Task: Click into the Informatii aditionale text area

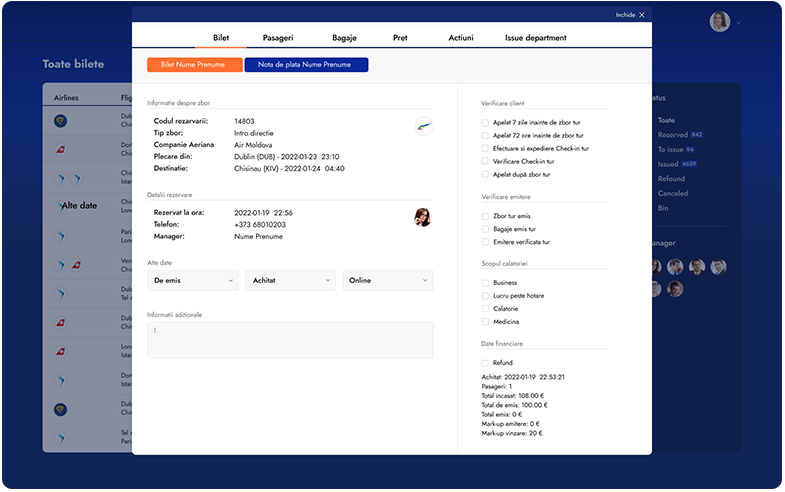Action: [290, 340]
